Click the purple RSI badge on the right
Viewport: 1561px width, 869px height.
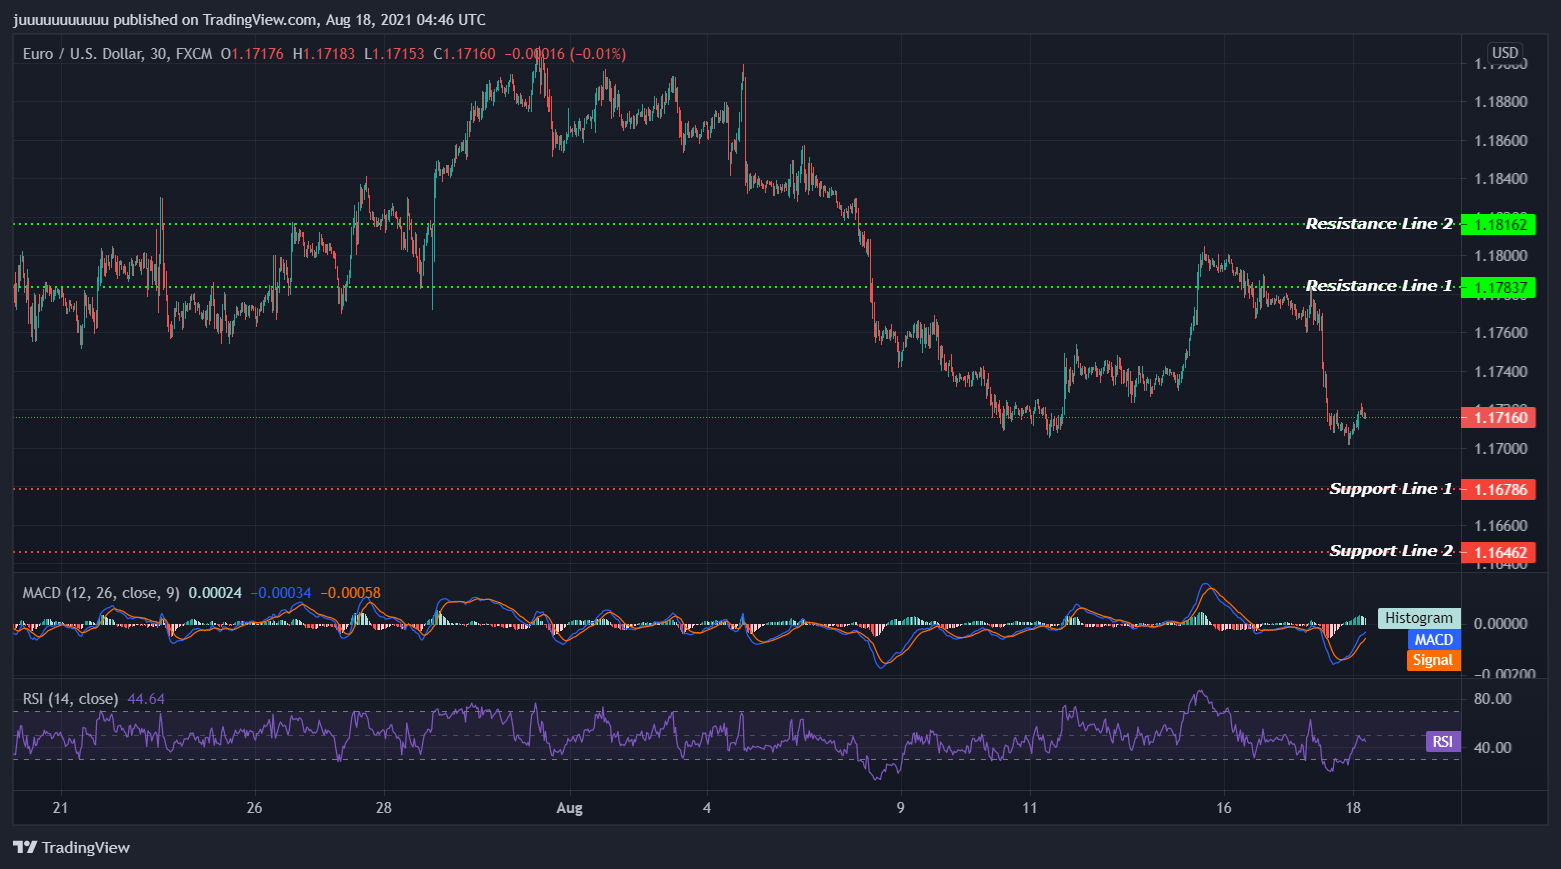click(x=1442, y=741)
